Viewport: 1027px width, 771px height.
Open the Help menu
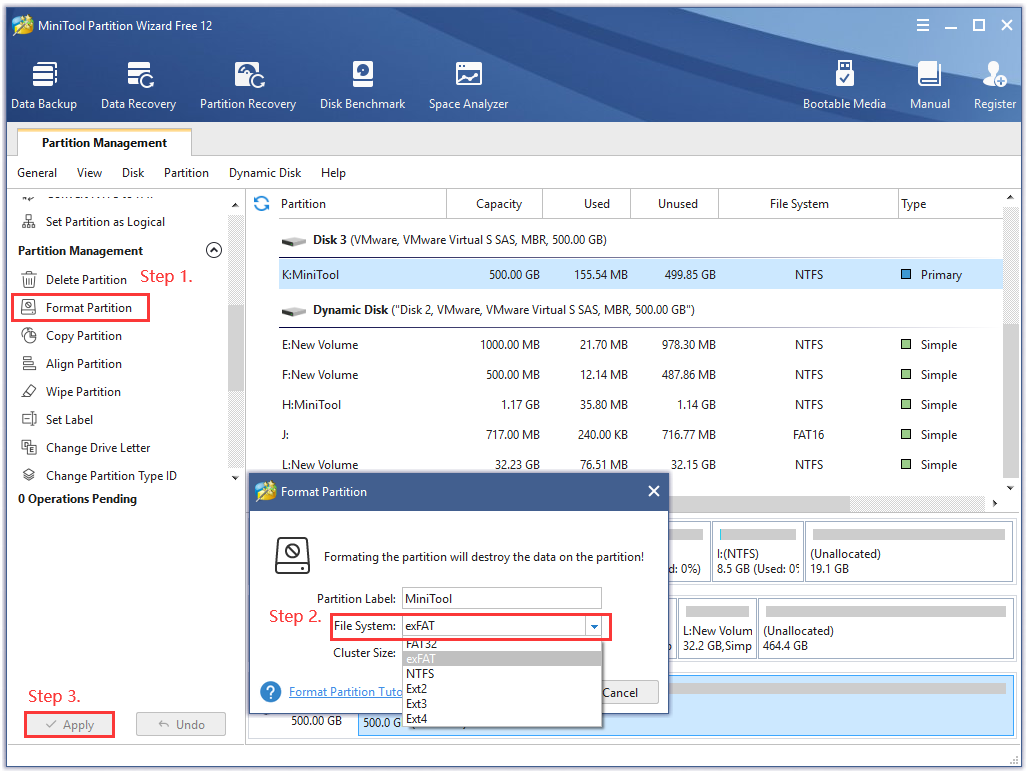pyautogui.click(x=333, y=173)
